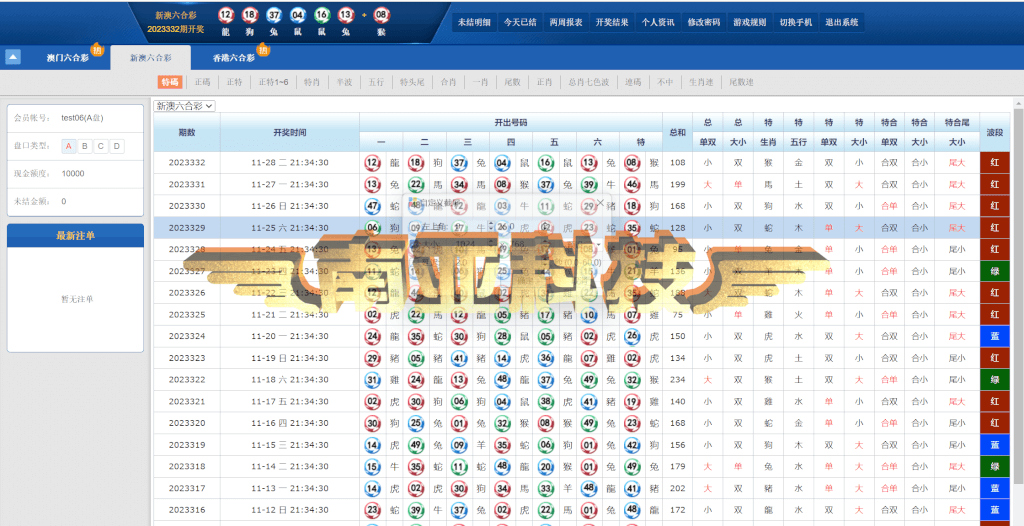Open 游戏规则 page
The image size is (1024, 526).
tap(750, 22)
